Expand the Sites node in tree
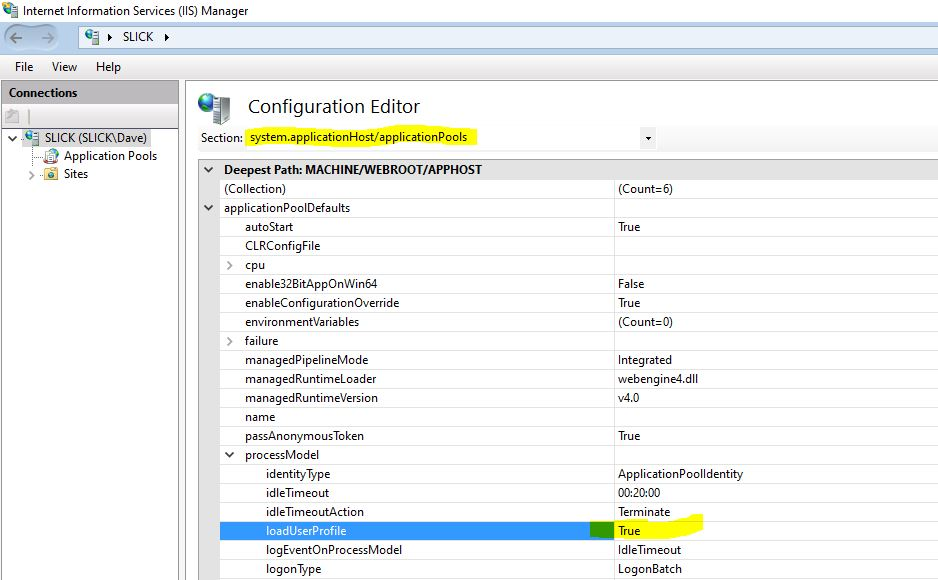938x580 pixels. [x=31, y=175]
